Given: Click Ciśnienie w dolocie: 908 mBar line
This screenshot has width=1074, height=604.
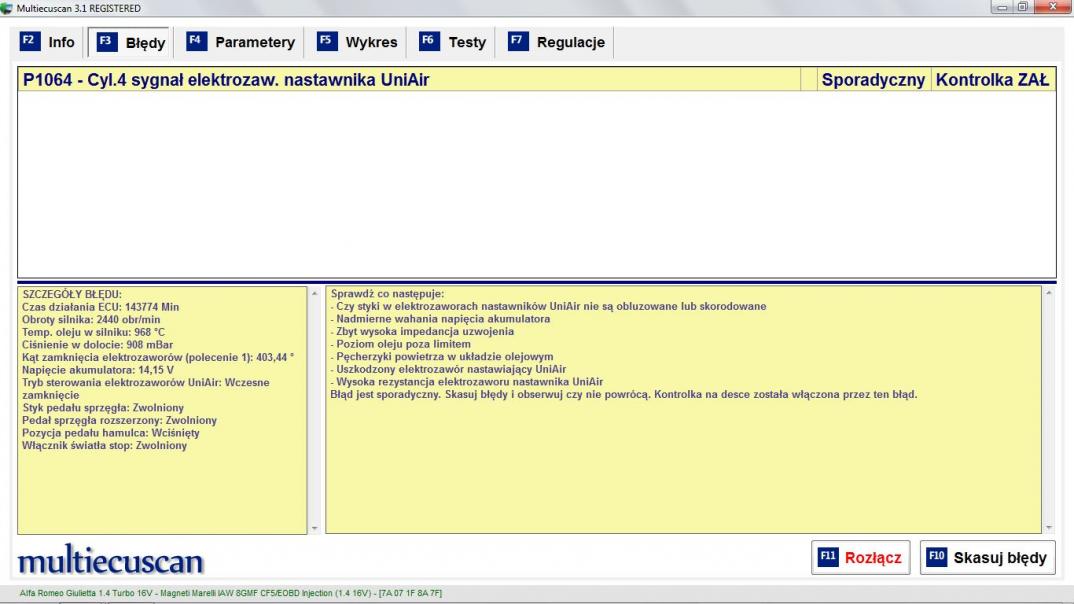Looking at the screenshot, I should [x=97, y=344].
